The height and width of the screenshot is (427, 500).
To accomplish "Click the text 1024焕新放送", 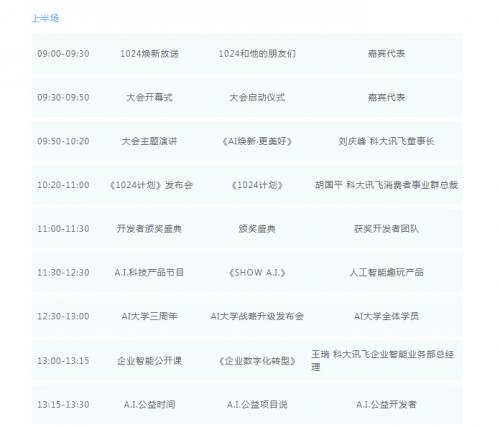I will (149, 54).
